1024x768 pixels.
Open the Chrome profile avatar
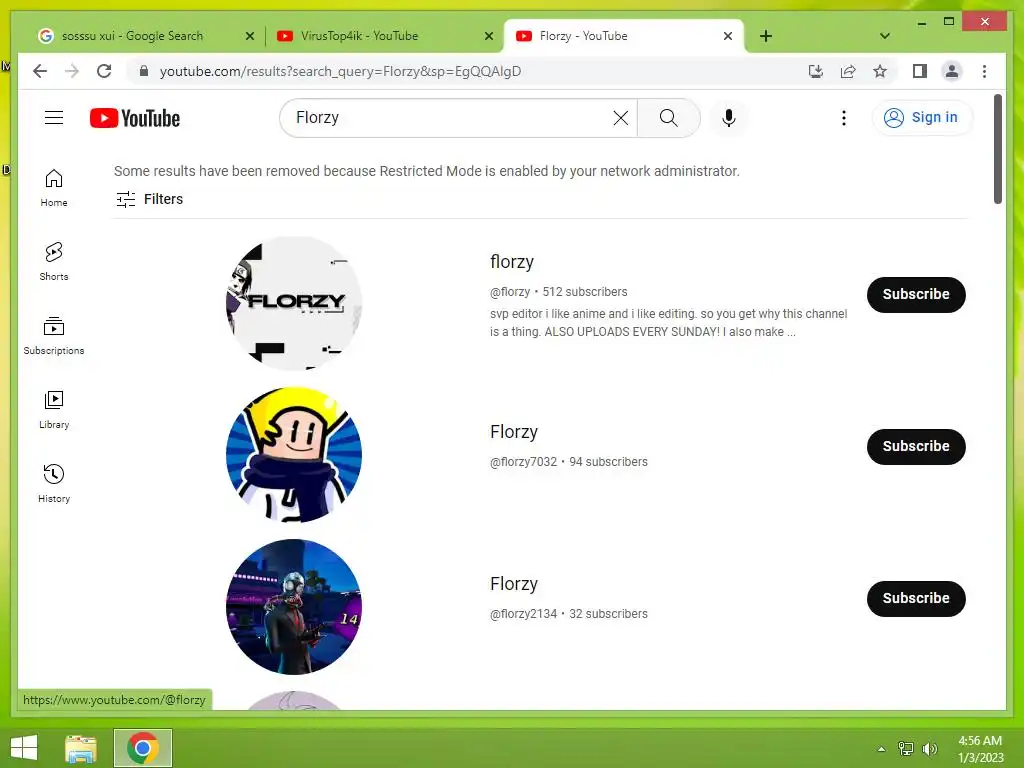952,71
